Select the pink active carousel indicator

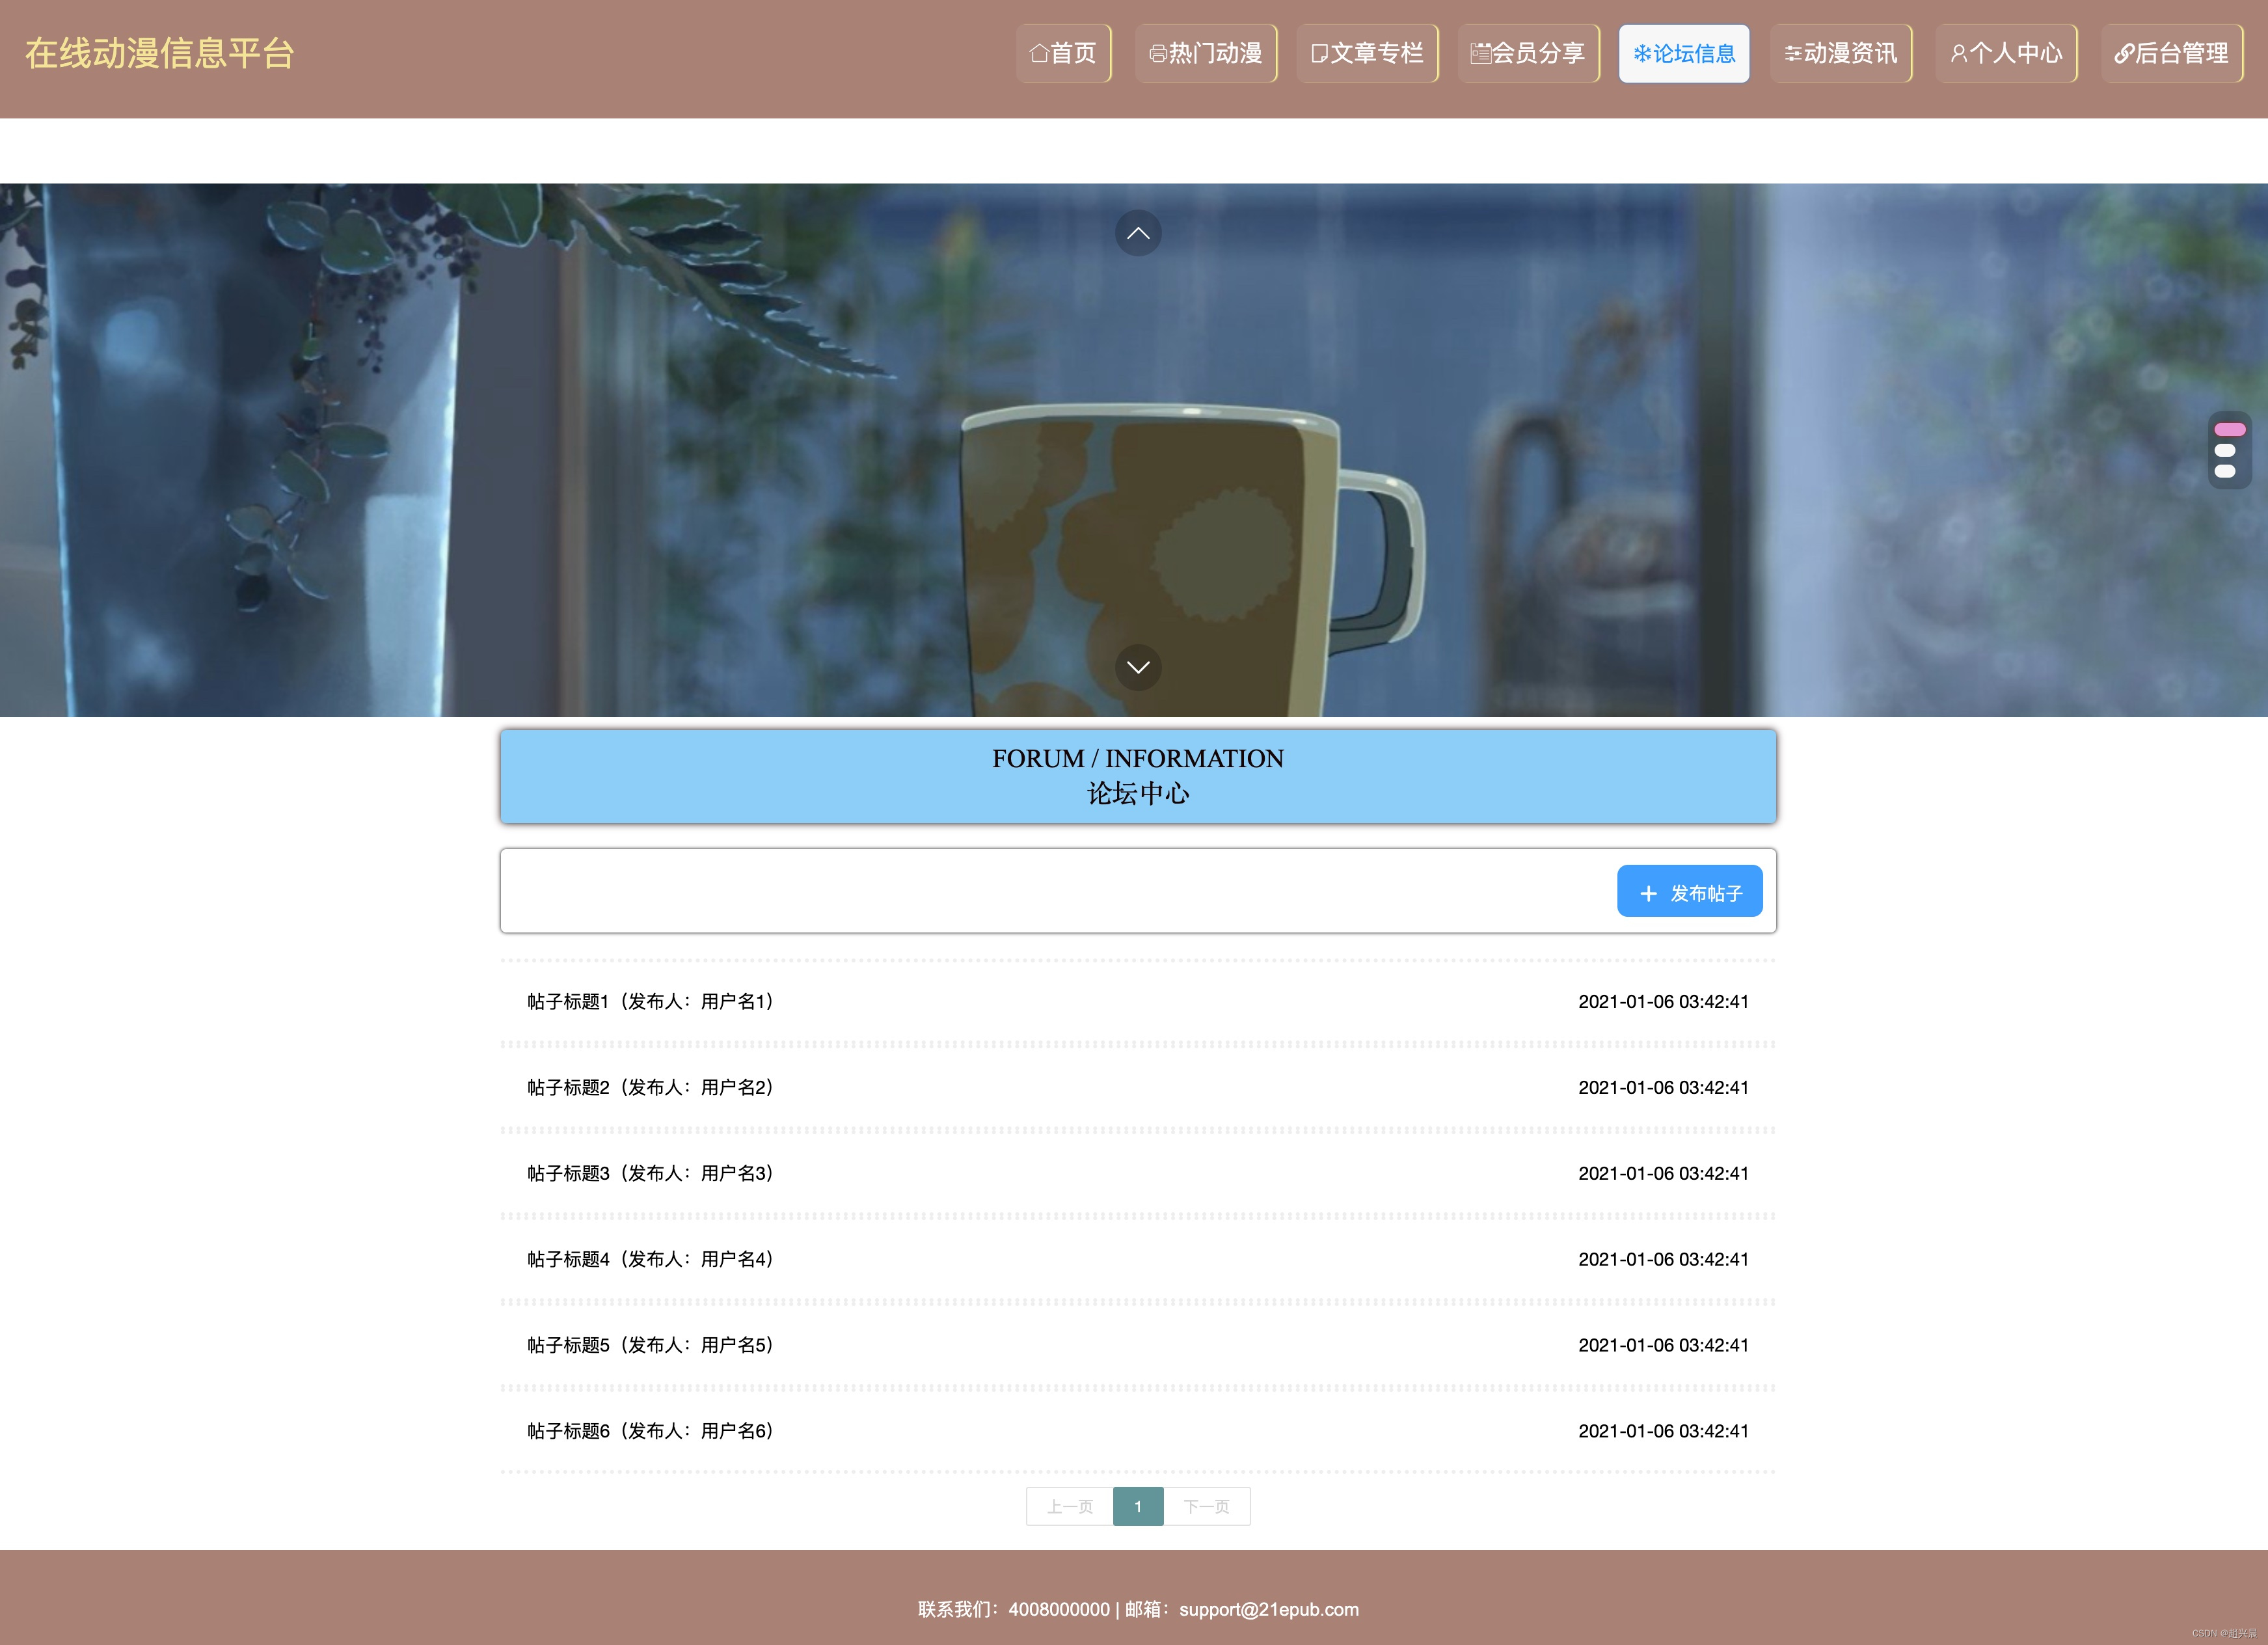pyautogui.click(x=2229, y=429)
